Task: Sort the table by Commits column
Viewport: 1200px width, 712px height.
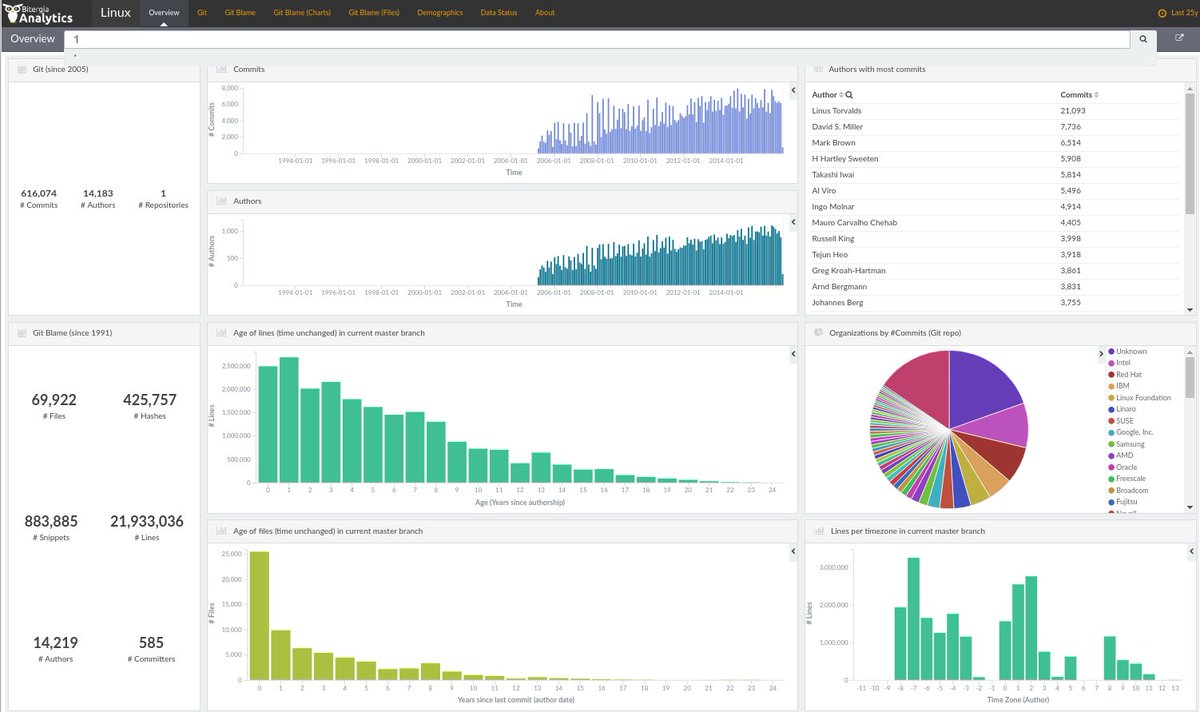Action: (1096, 95)
